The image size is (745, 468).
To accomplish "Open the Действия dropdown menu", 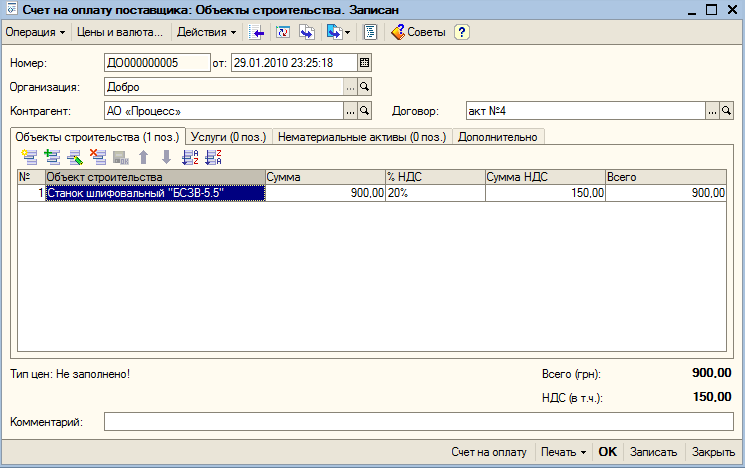I will pyautogui.click(x=206, y=32).
